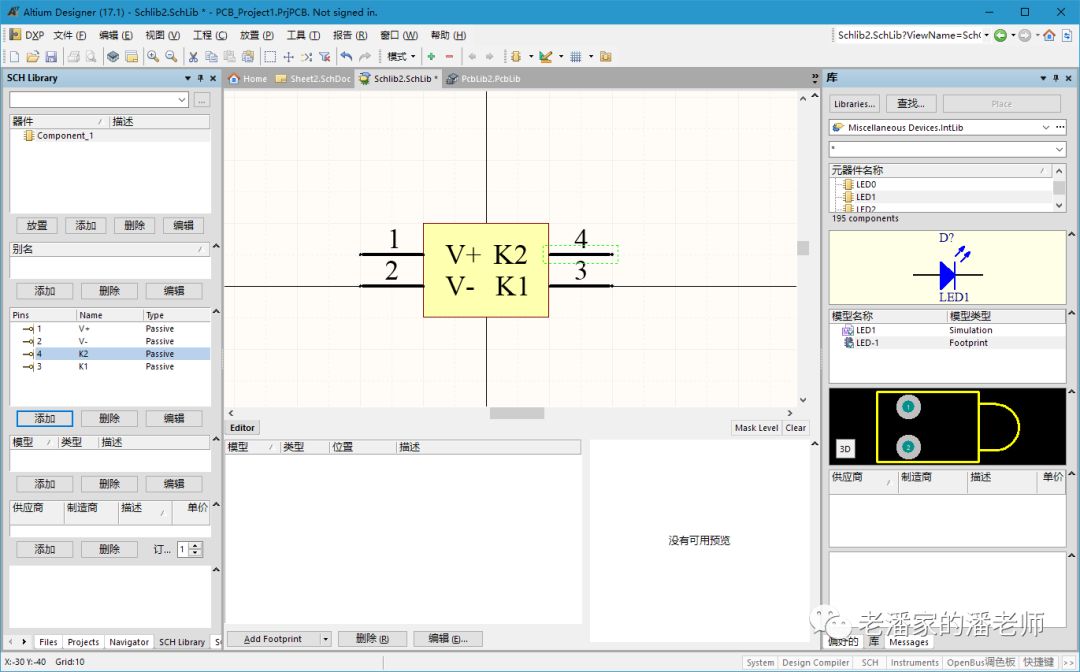Click the Save icon in the toolbar
The image size is (1080, 672).
51,57
